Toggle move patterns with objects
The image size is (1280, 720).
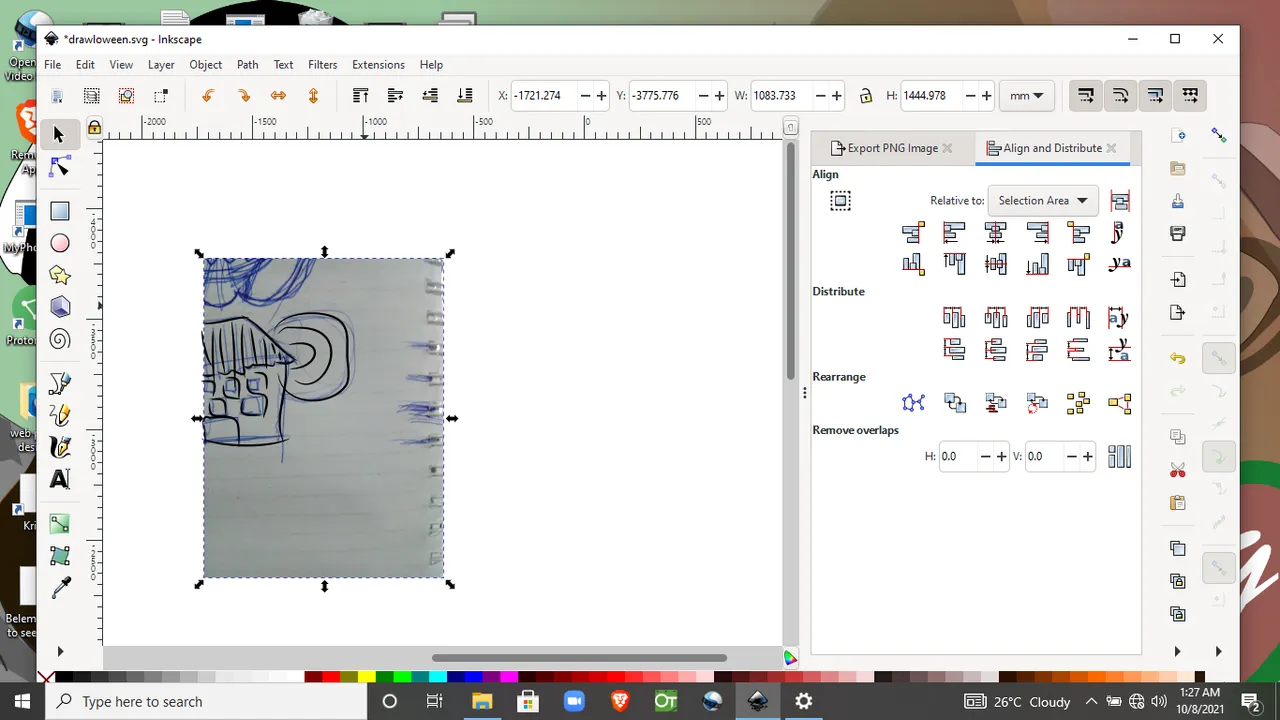pyautogui.click(x=1190, y=96)
